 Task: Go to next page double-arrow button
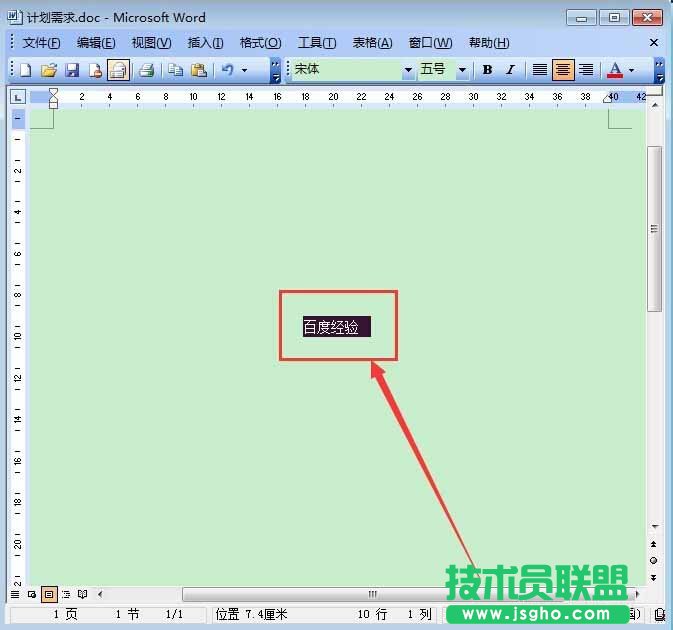click(653, 578)
